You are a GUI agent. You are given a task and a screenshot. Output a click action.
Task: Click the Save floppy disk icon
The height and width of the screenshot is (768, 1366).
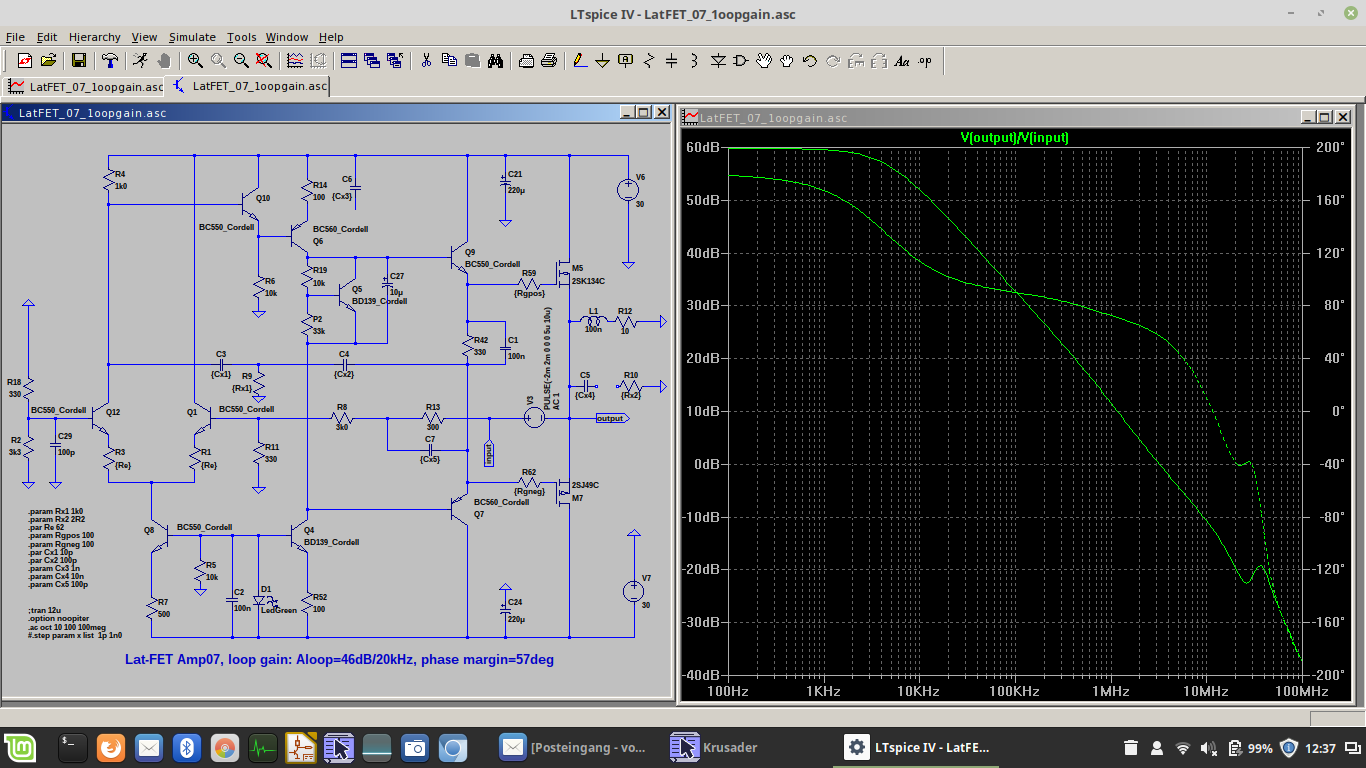pyautogui.click(x=79, y=61)
